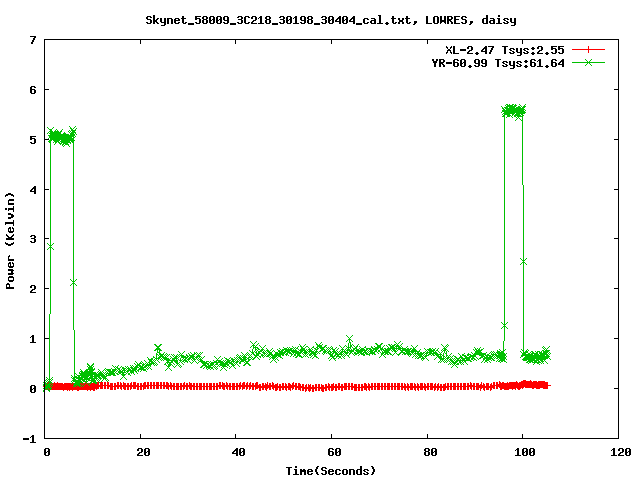Click the y-axis tick label 7

[x=33, y=40]
